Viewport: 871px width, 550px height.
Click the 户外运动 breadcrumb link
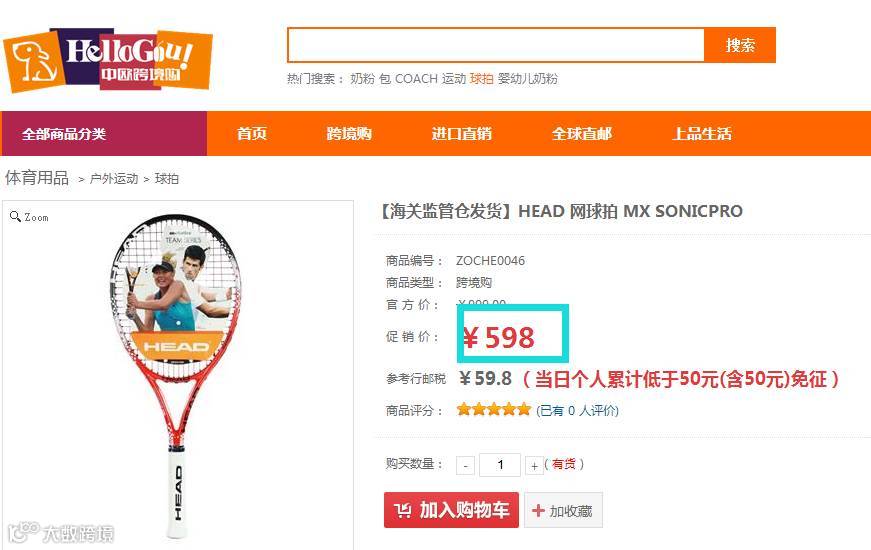pyautogui.click(x=114, y=179)
